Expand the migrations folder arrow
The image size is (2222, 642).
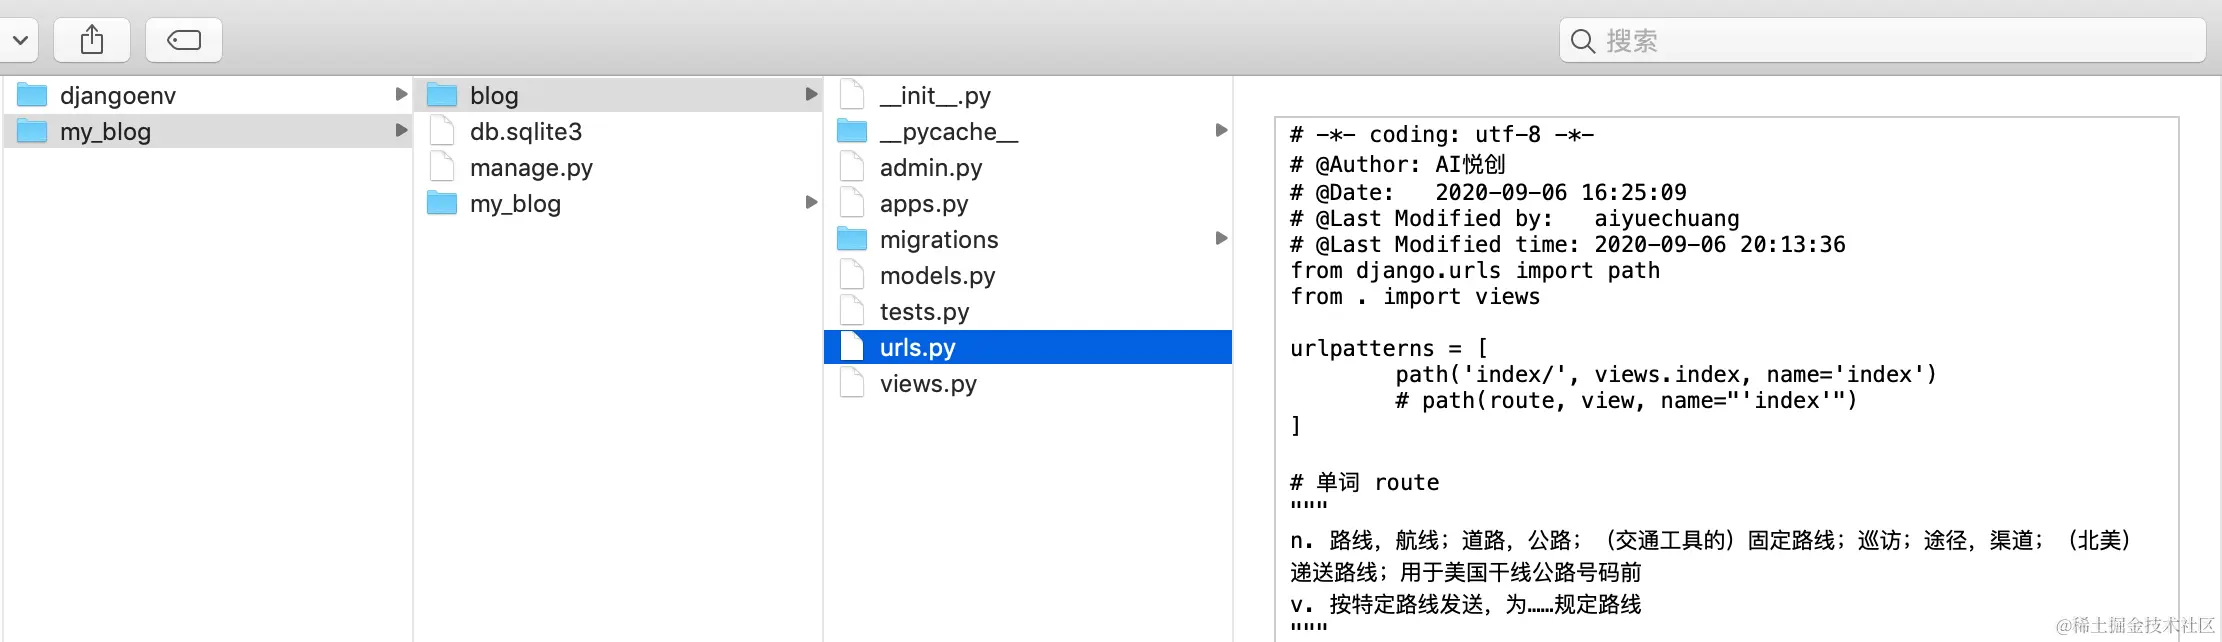click(x=1221, y=238)
